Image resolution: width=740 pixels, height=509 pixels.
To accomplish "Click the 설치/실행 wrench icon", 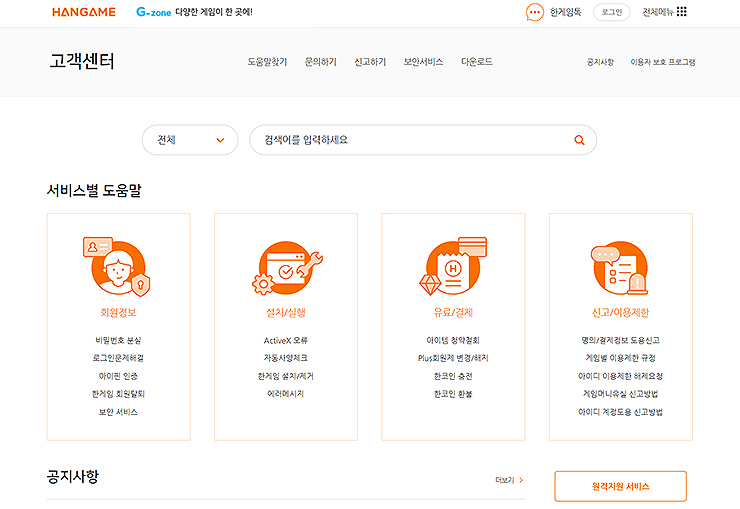I will pyautogui.click(x=286, y=267).
